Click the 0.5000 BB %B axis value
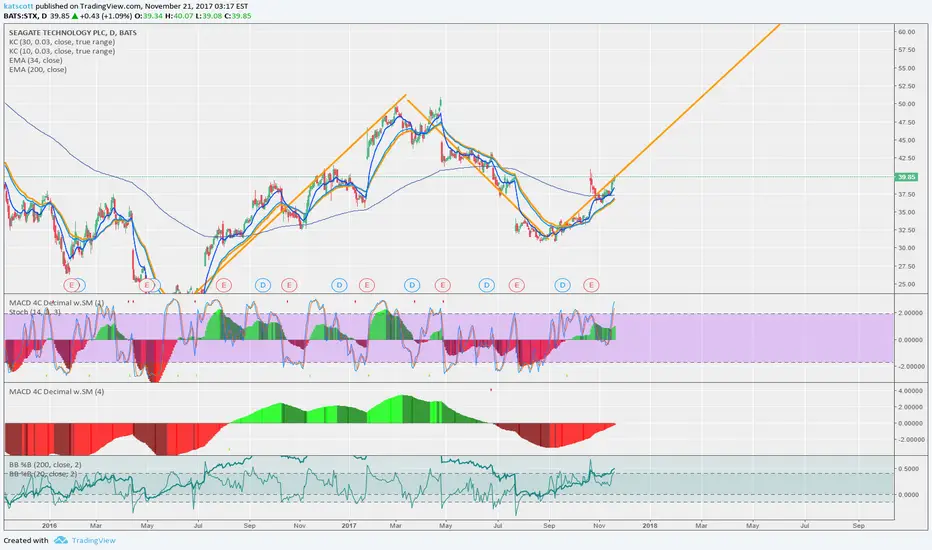Image resolution: width=932 pixels, height=550 pixels. point(909,469)
